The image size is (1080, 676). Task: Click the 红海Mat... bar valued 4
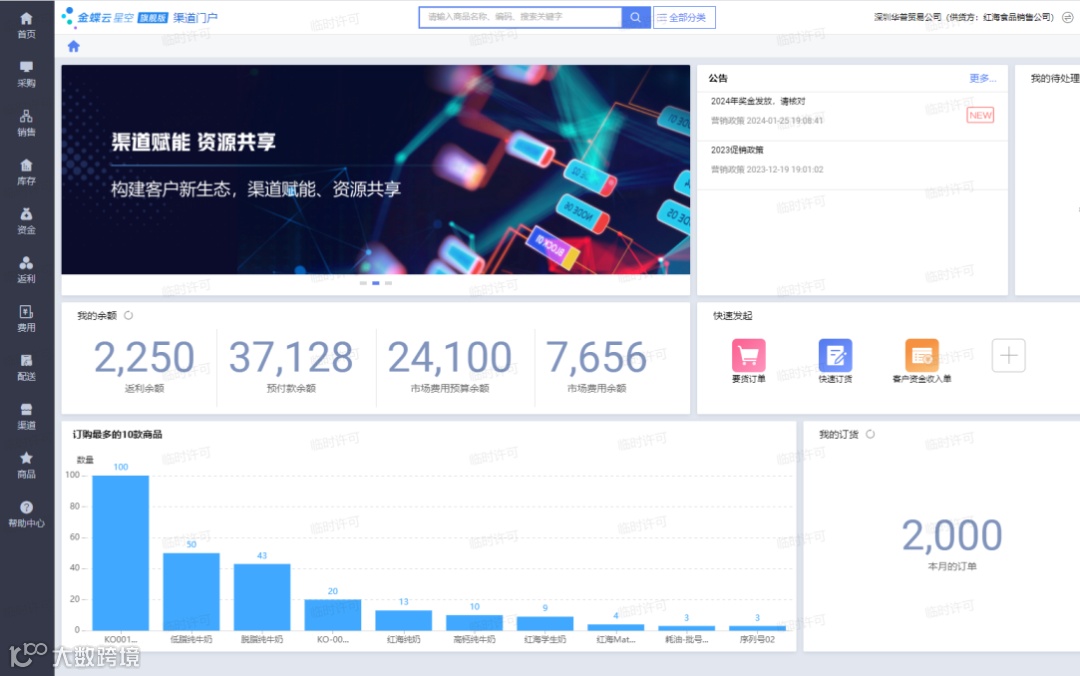pos(616,627)
